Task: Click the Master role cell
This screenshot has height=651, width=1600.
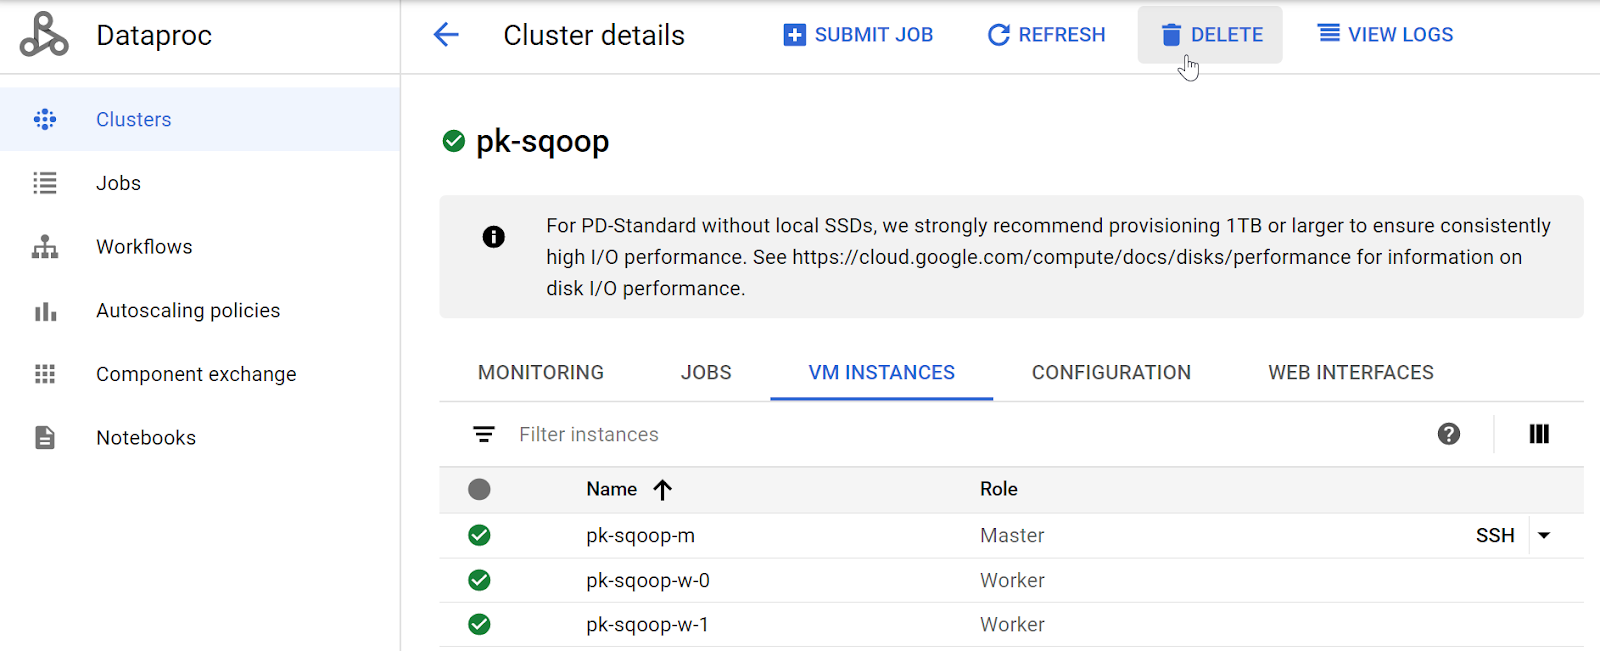Action: pos(1012,536)
